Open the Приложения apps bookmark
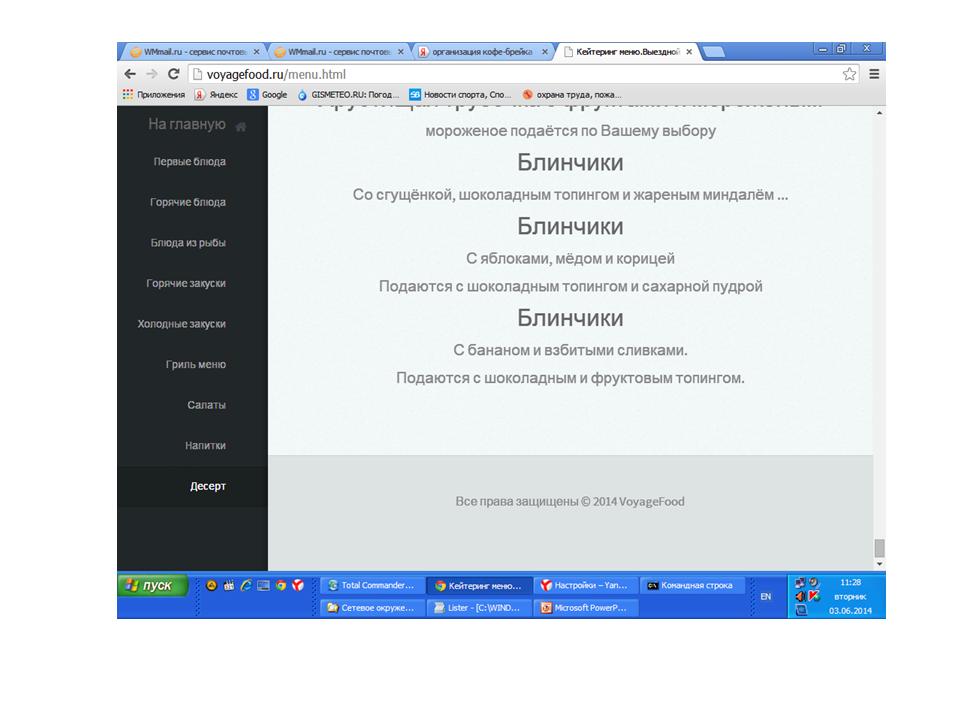The image size is (960, 720). [154, 94]
